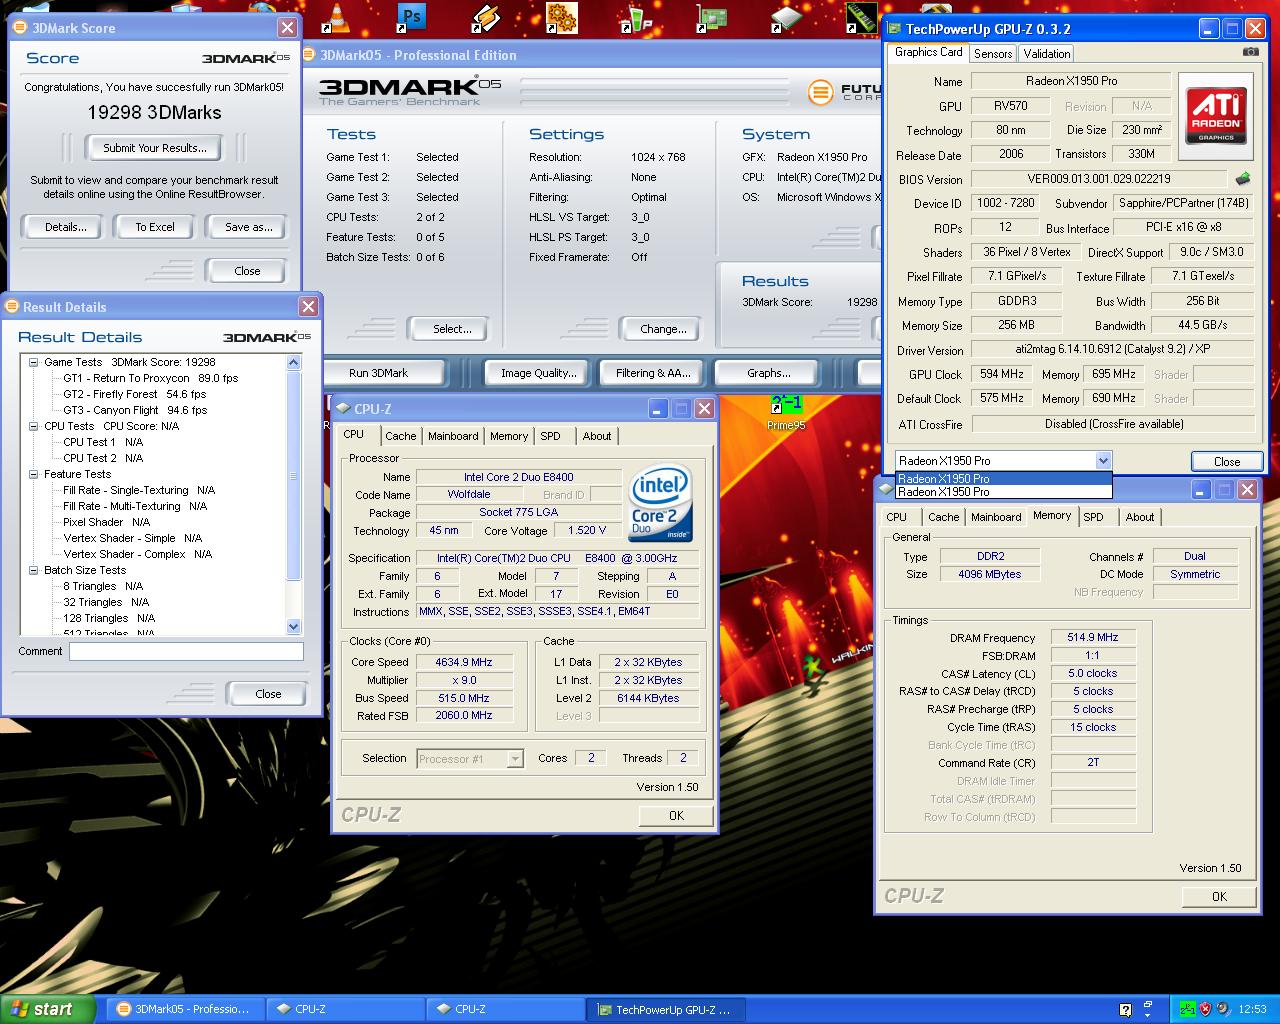
Task: Collapse the CPU Tests tree node
Action: pos(33,426)
